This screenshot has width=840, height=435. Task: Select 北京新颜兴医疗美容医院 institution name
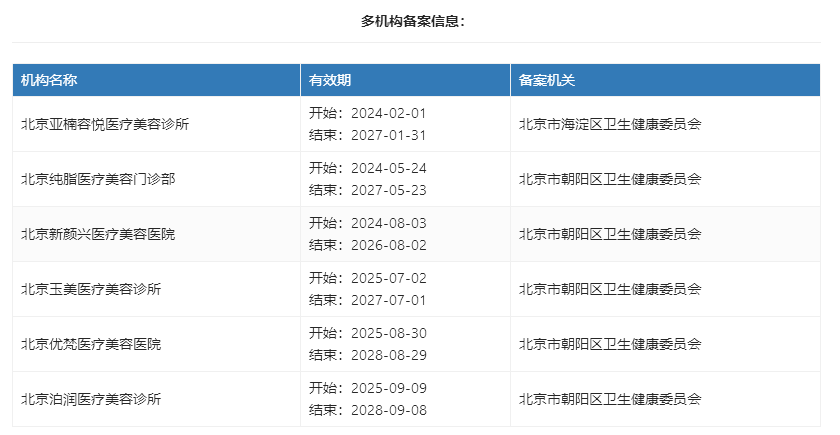[98, 234]
